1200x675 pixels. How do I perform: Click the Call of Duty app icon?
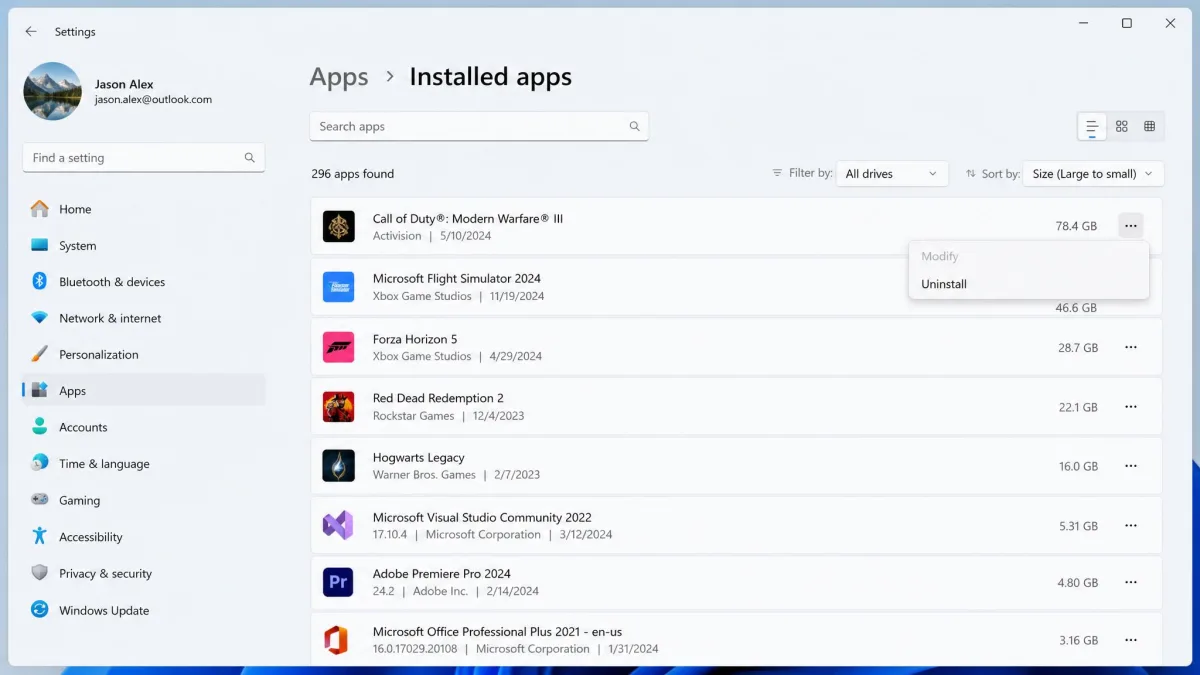[x=338, y=226]
